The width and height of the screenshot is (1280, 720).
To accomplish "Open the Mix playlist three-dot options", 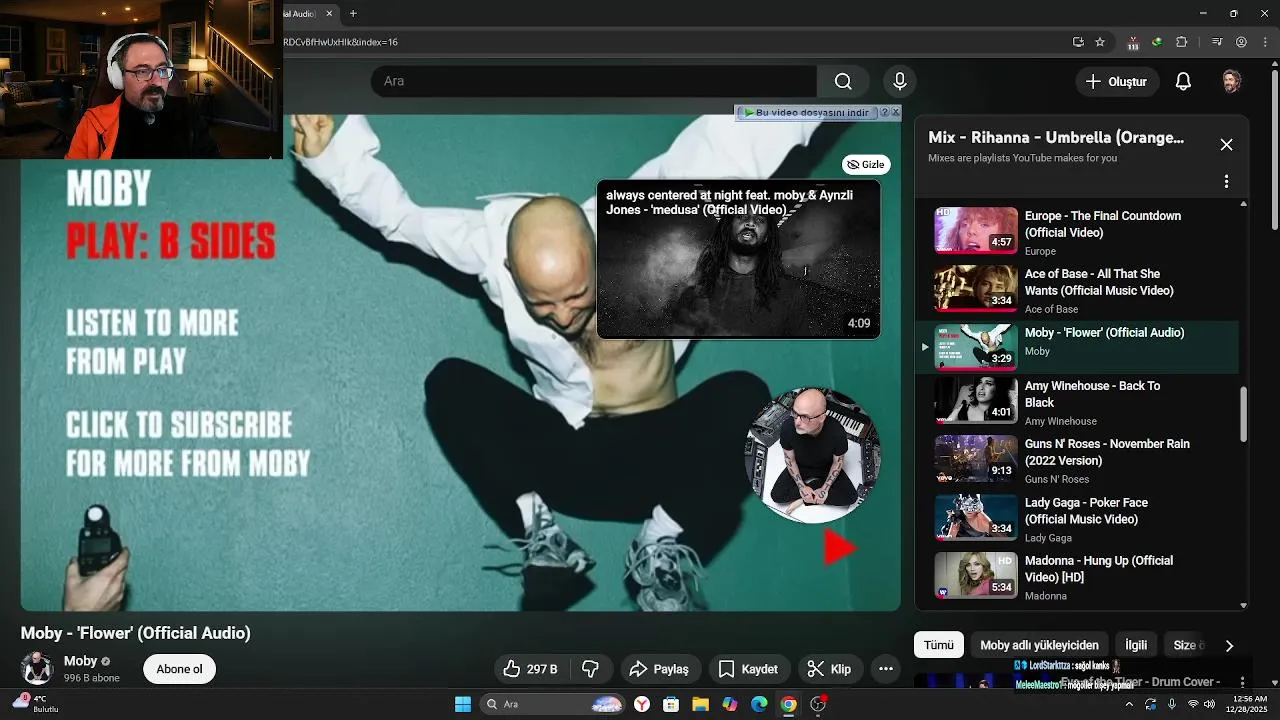I will (x=1226, y=182).
